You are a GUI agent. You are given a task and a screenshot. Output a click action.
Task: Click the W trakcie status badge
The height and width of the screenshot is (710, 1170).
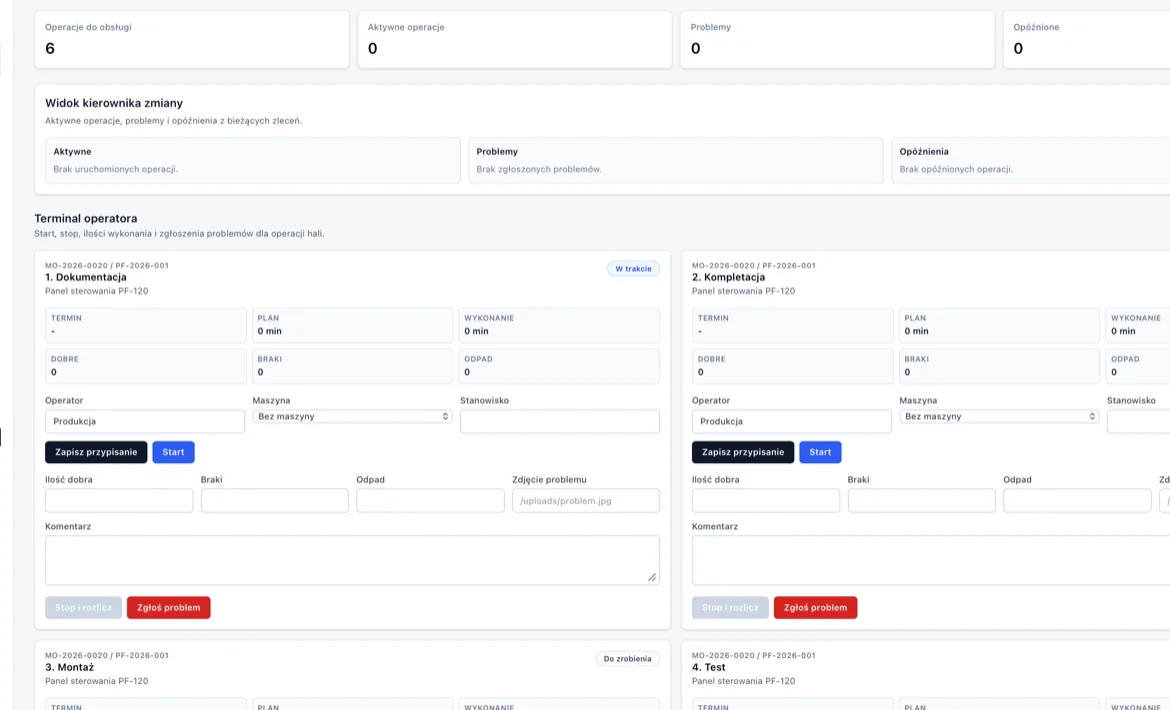pos(634,268)
